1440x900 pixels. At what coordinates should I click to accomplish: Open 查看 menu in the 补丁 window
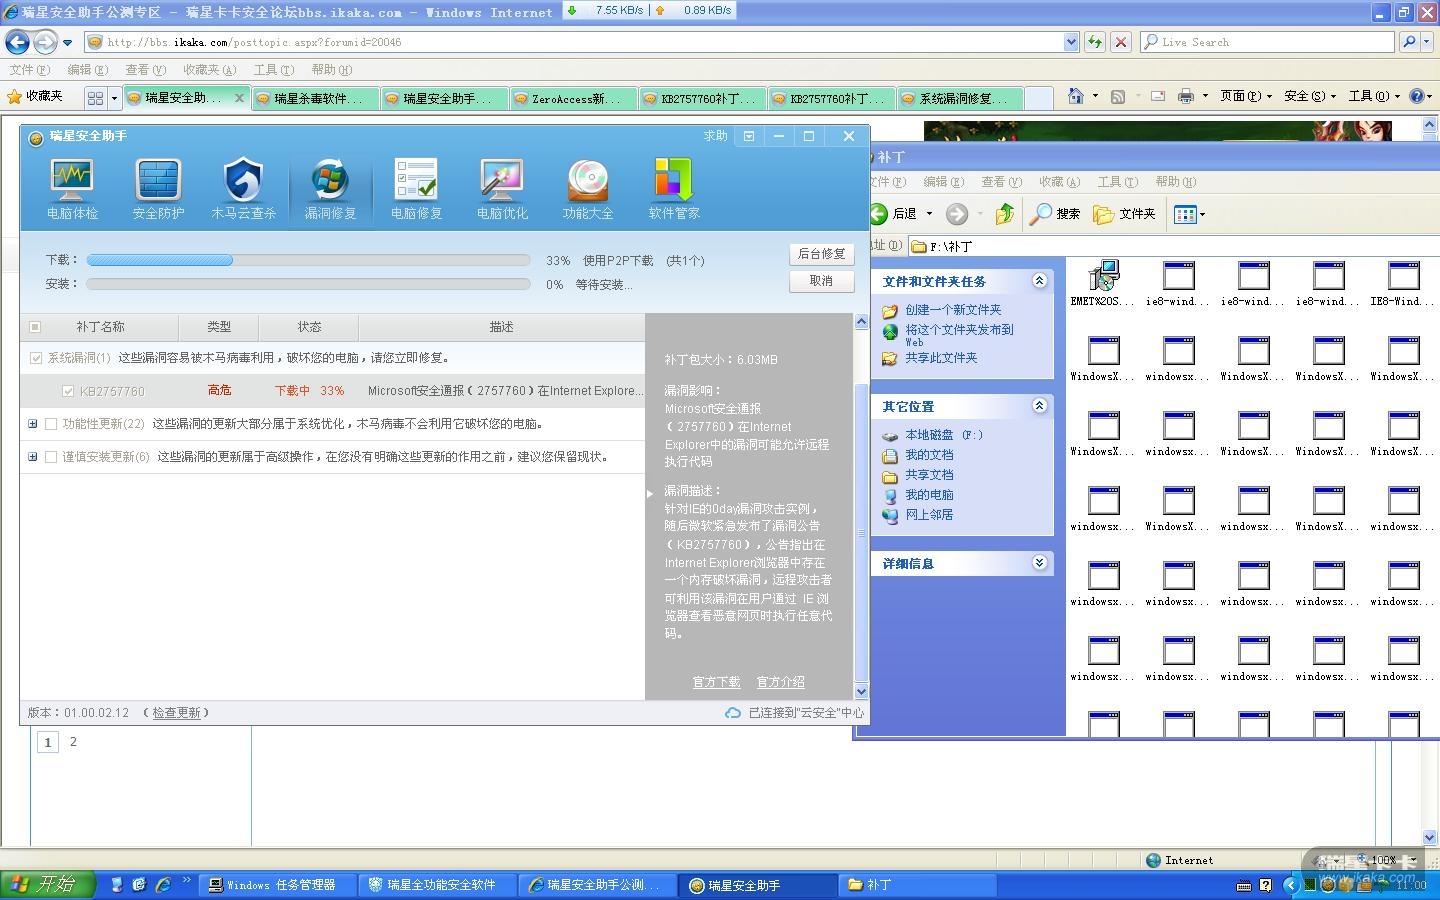1001,182
